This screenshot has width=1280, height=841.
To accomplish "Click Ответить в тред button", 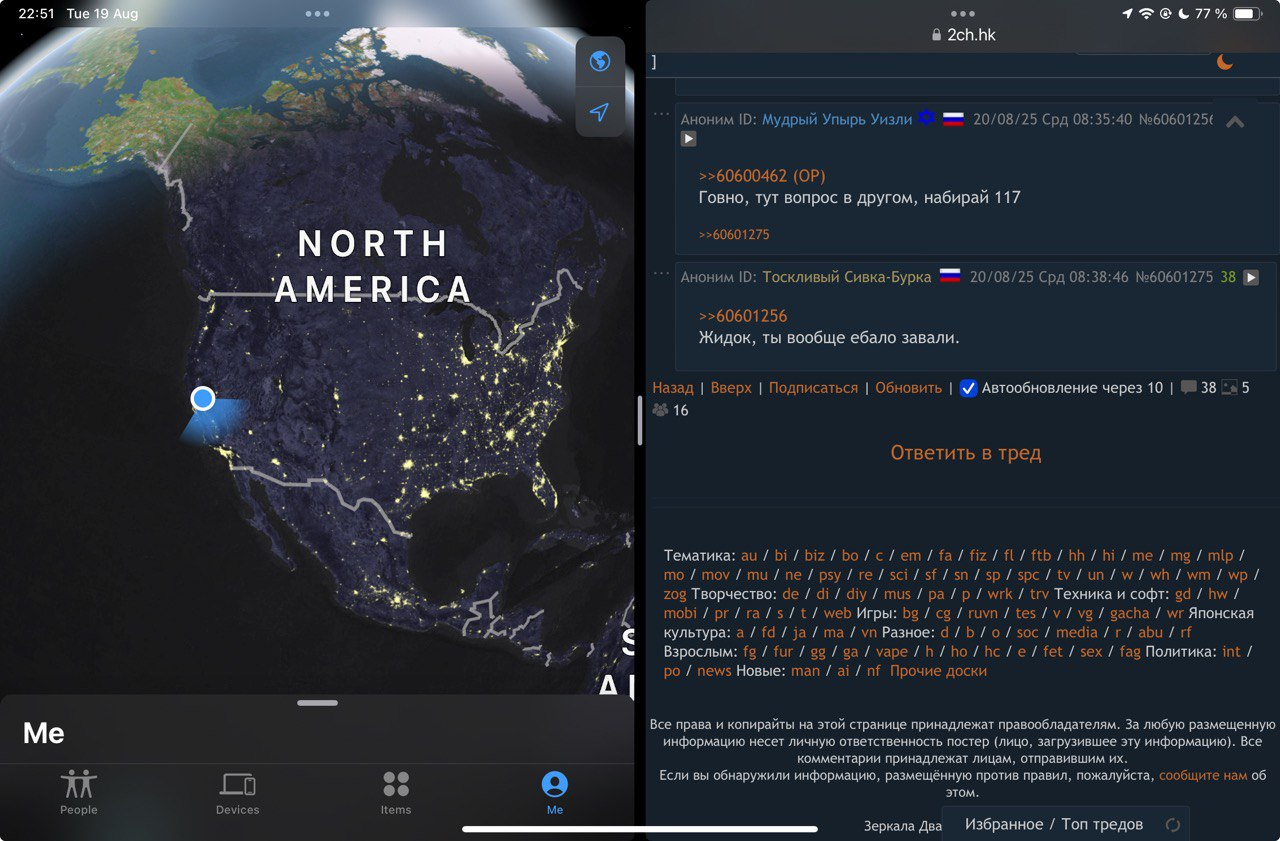I will [x=966, y=453].
